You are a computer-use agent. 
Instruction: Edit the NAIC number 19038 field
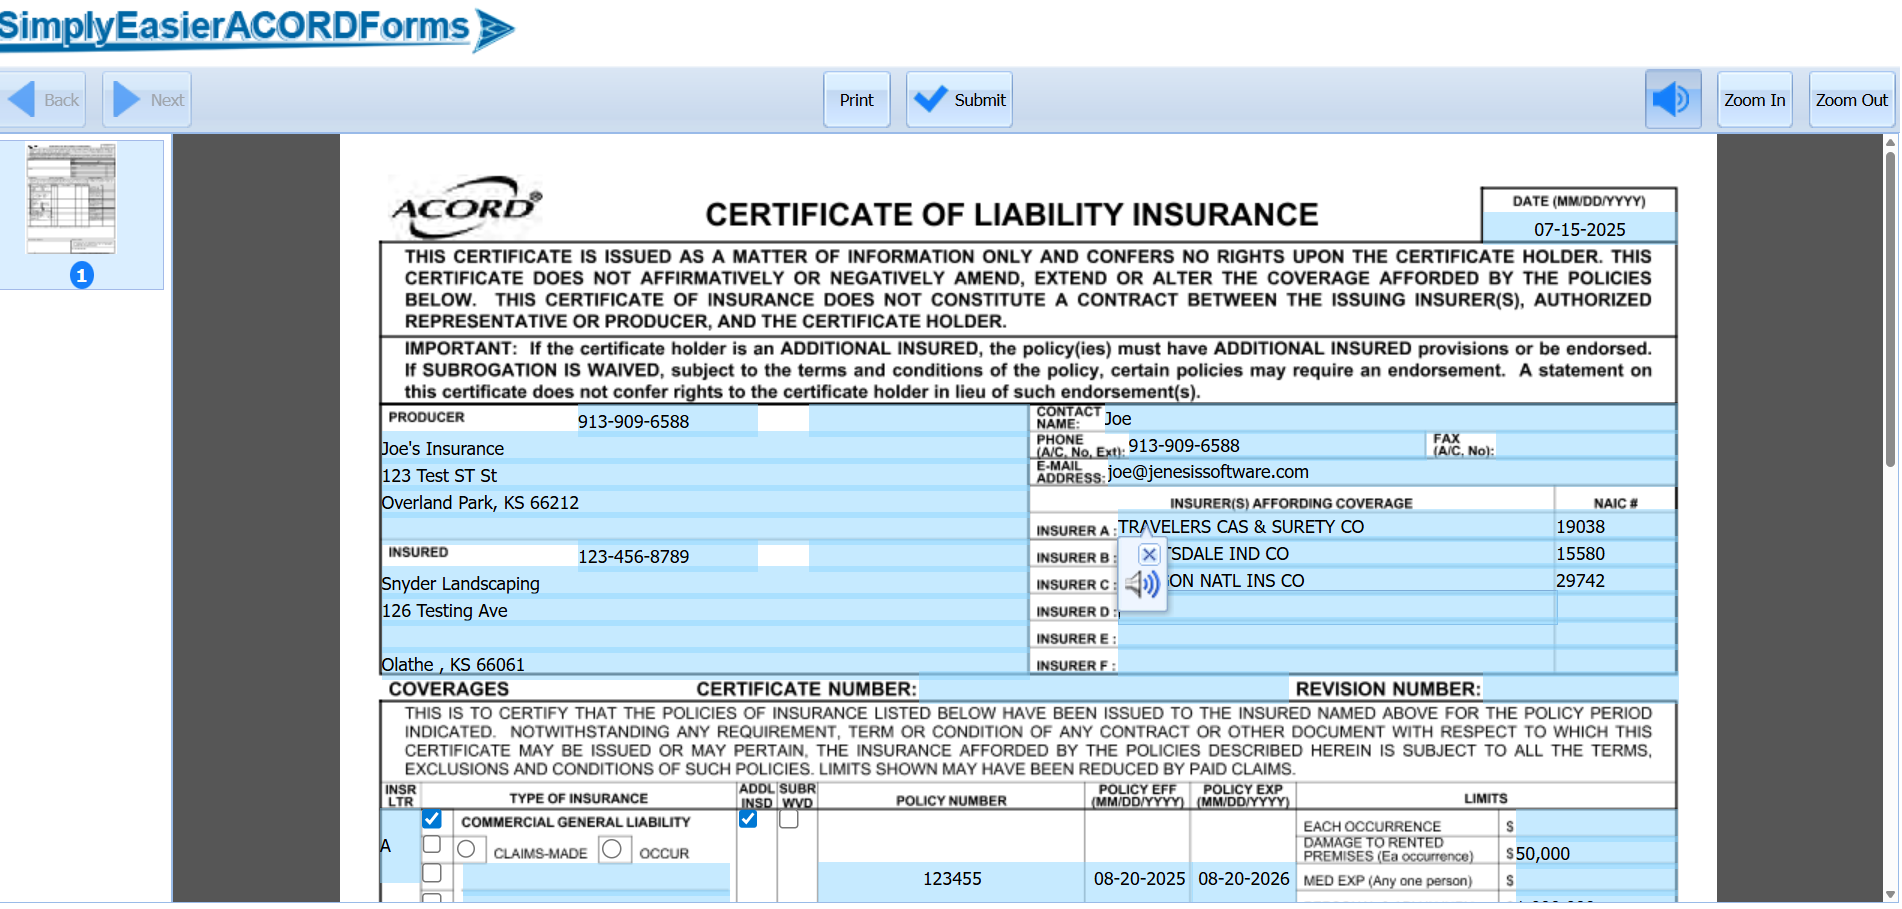point(1615,526)
